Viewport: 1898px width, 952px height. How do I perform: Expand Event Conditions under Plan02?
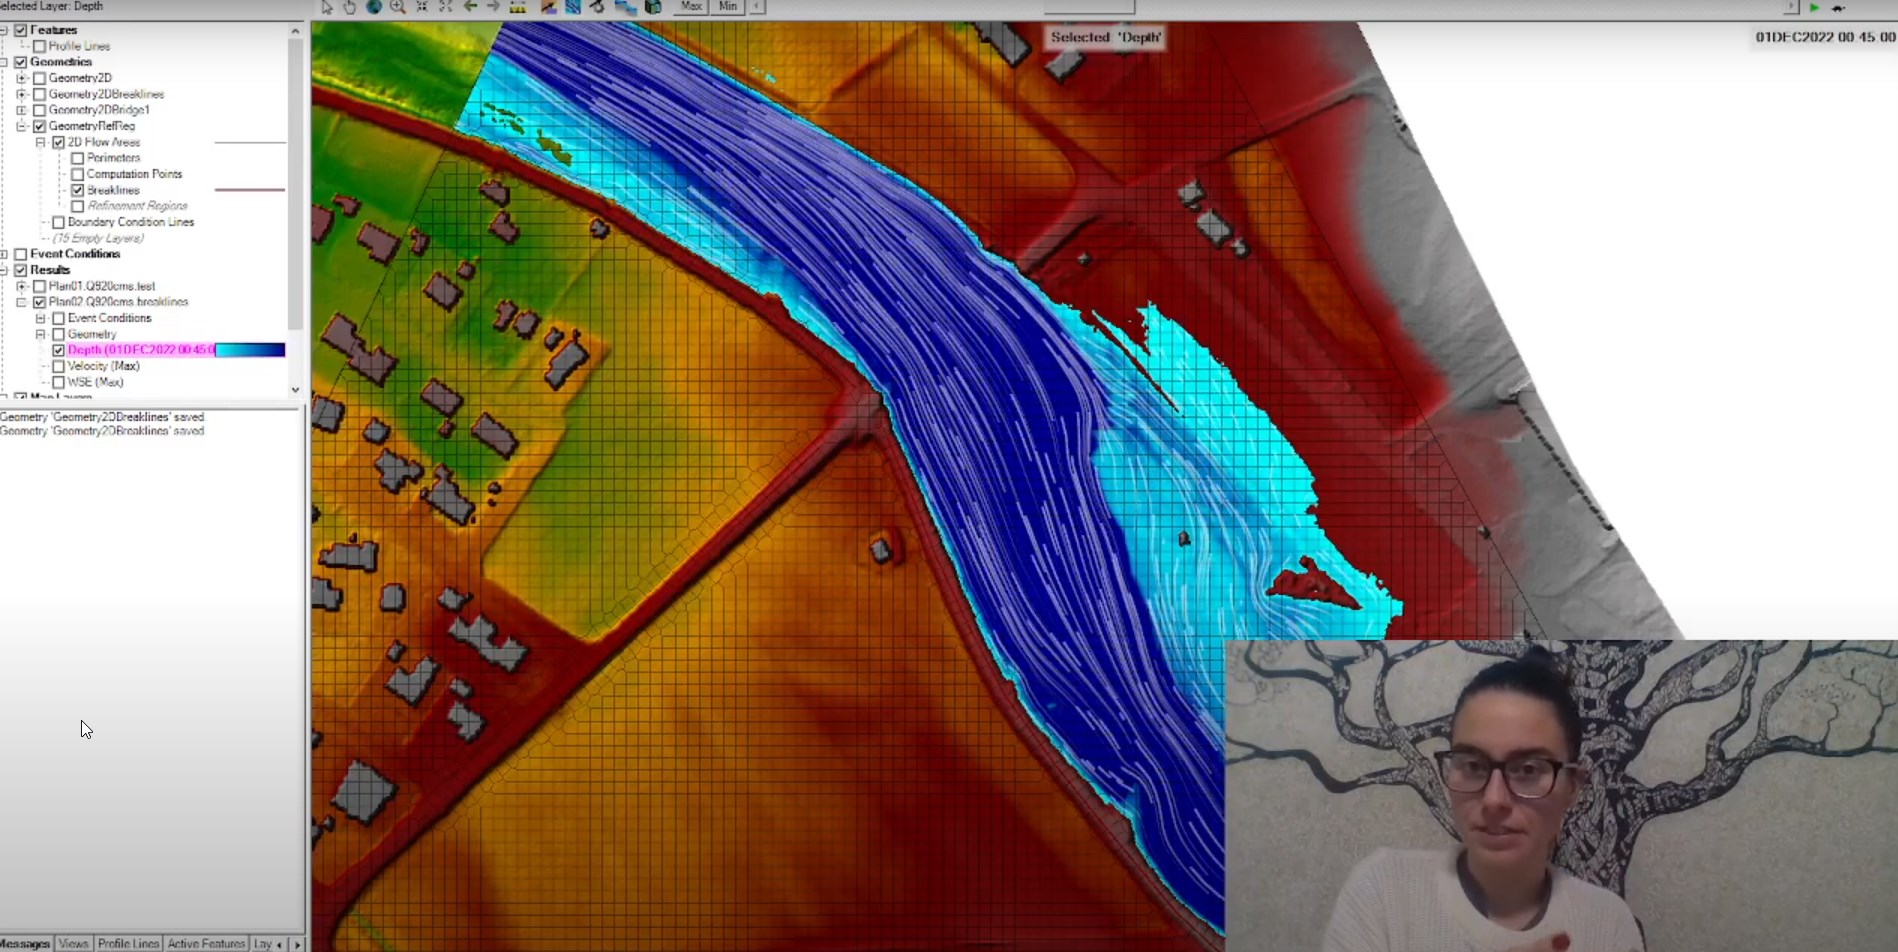coord(40,318)
